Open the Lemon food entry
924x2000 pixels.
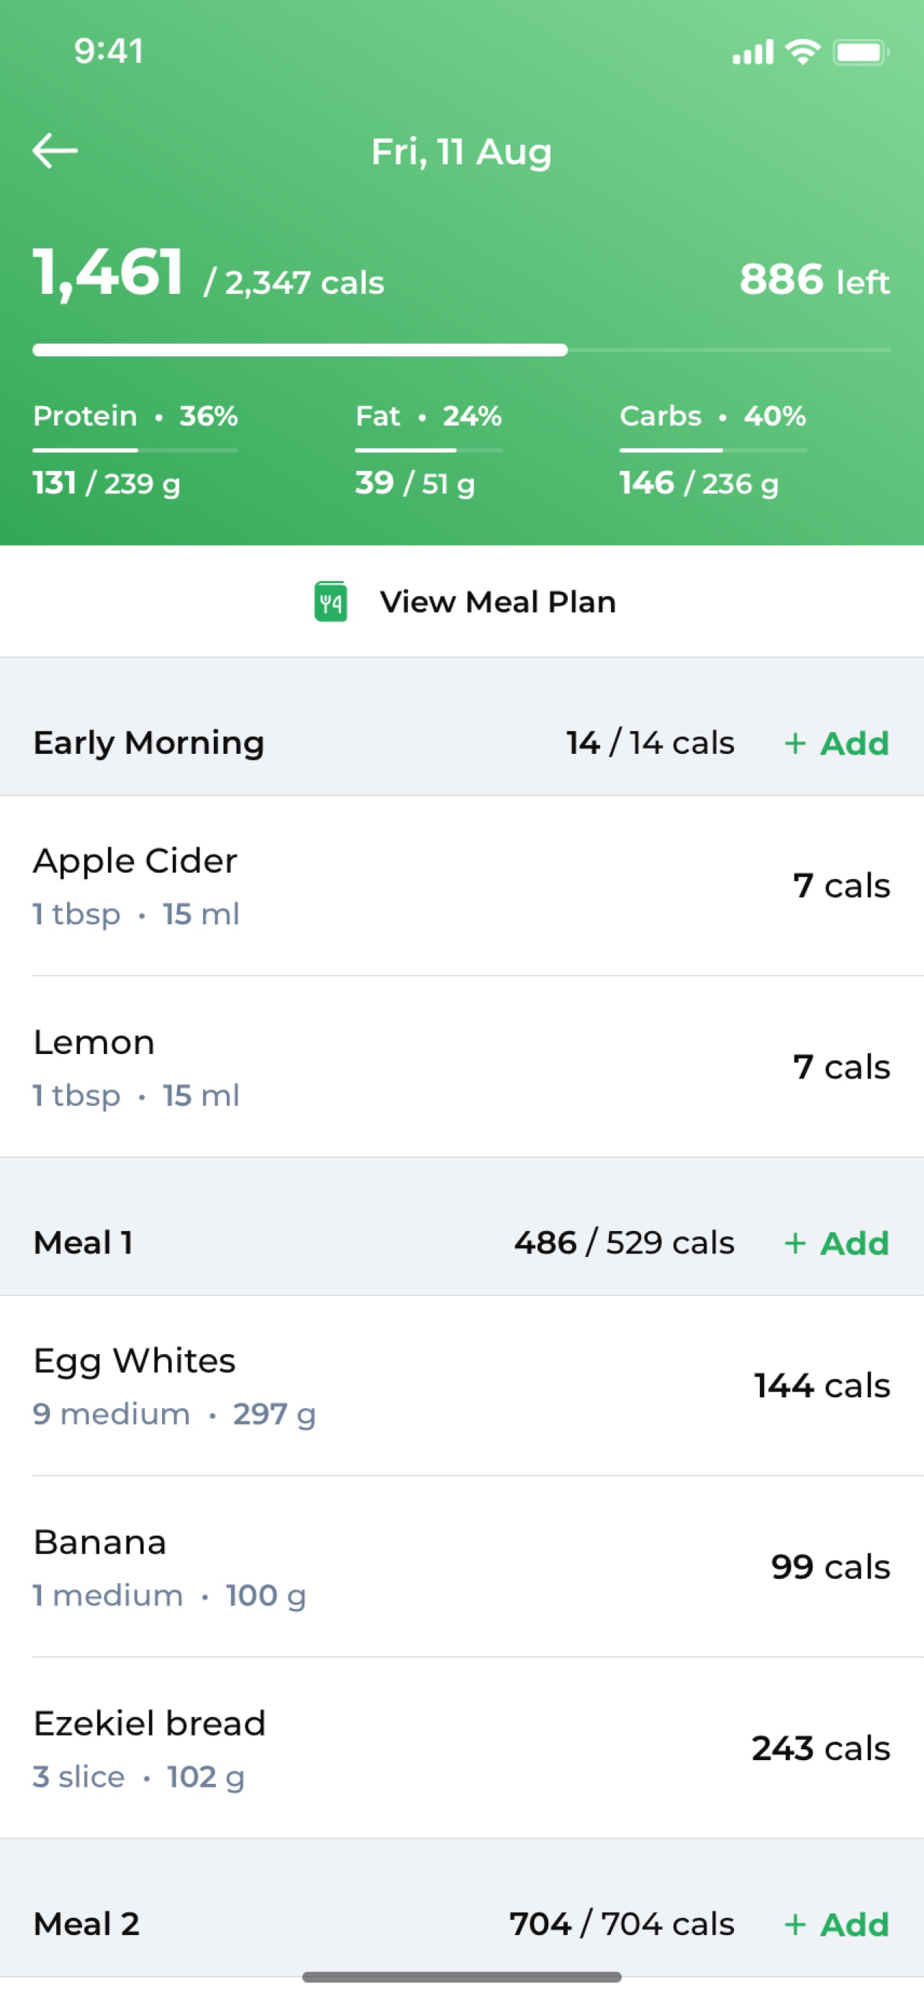[x=462, y=1067]
